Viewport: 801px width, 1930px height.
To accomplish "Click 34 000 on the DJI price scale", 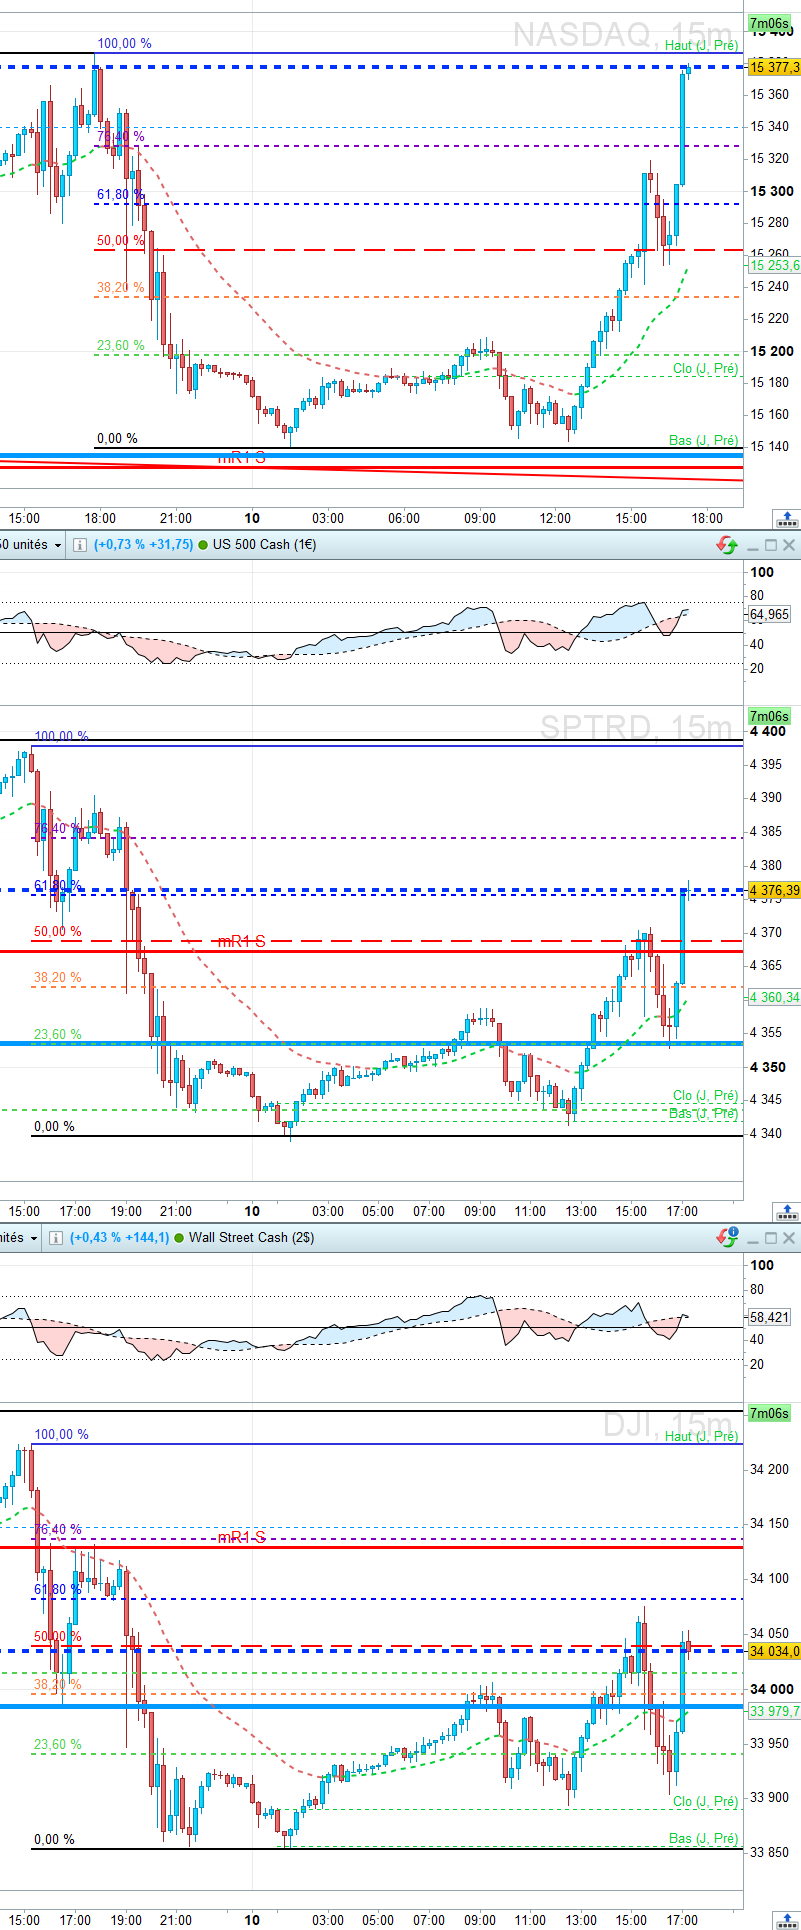I will pos(772,1689).
